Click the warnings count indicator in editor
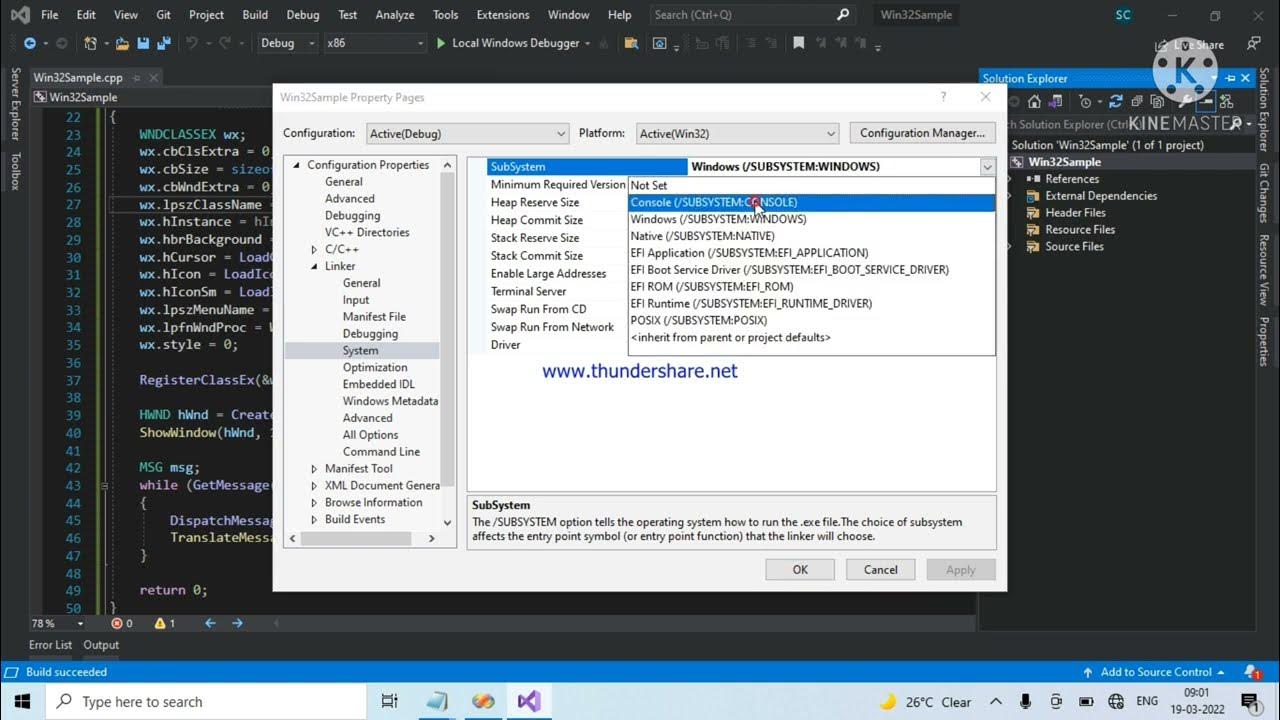 point(165,623)
